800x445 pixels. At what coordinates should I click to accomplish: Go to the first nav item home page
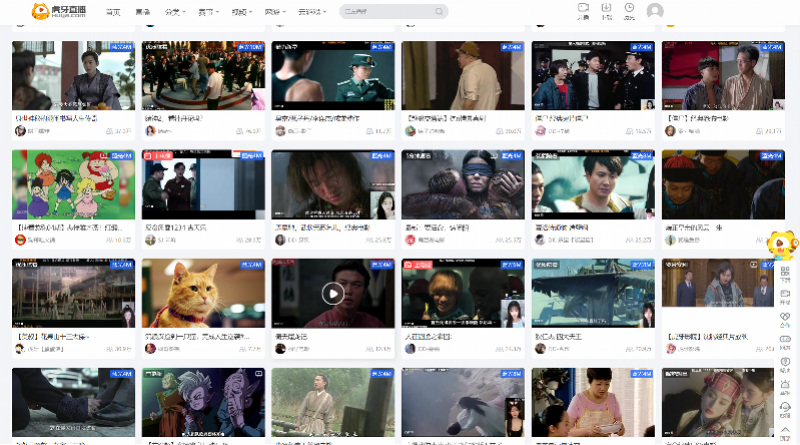pos(113,12)
